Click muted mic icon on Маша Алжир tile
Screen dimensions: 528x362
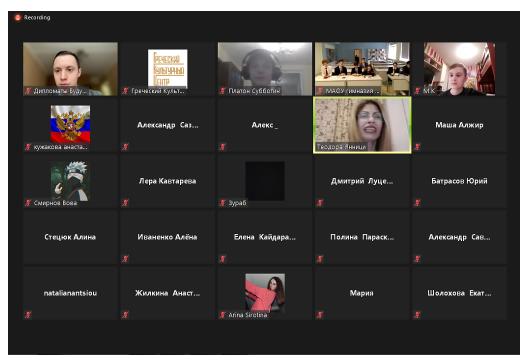417,147
